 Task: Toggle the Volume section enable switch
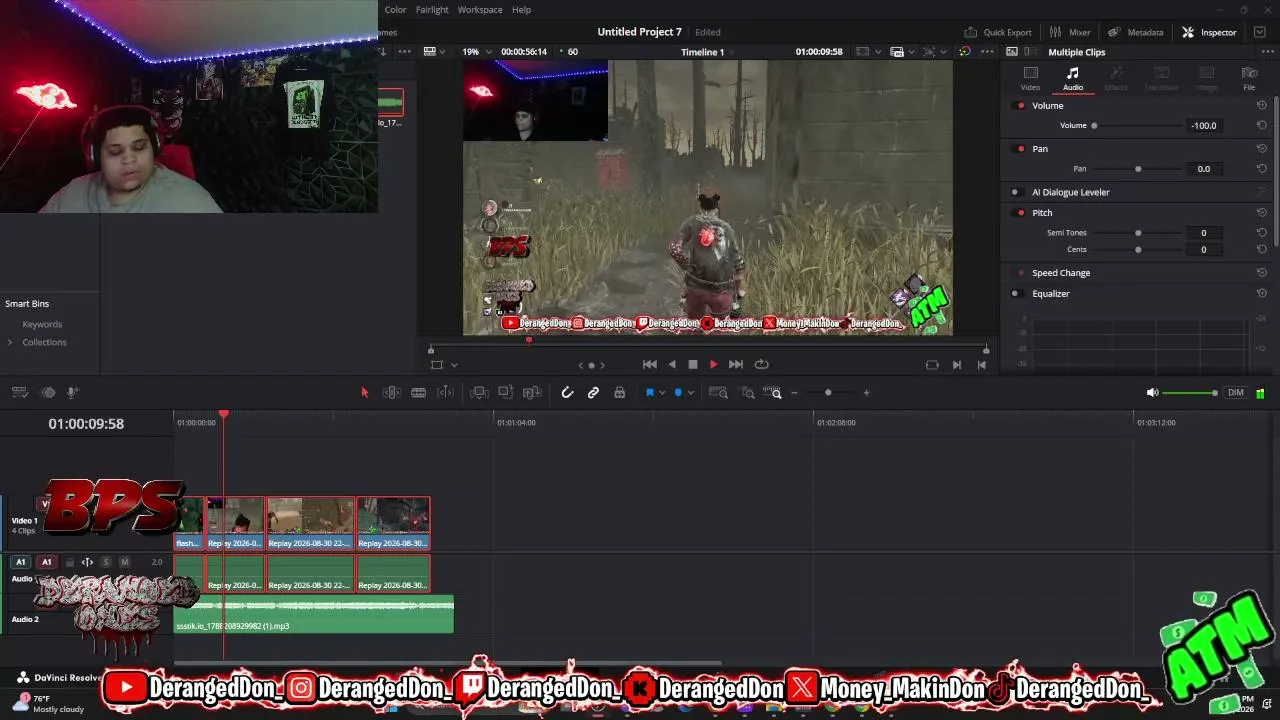tap(1020, 106)
